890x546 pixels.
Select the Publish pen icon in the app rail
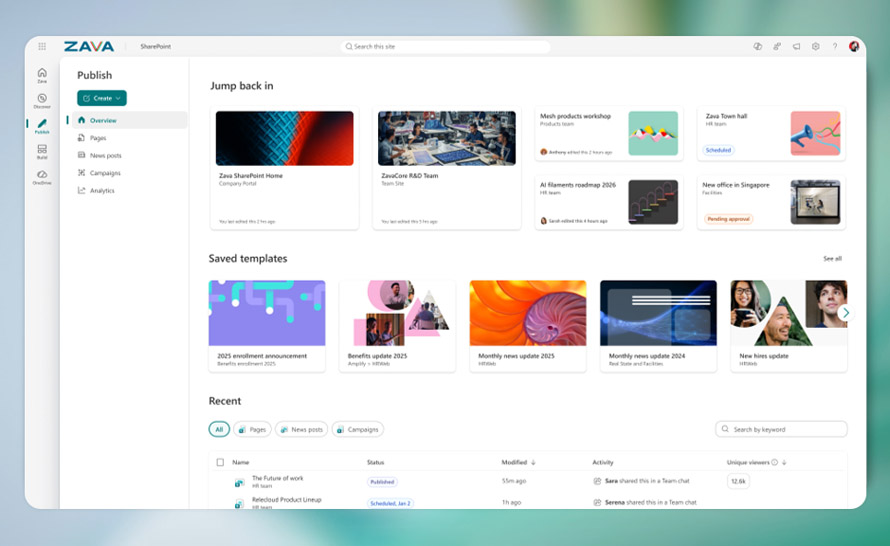click(x=42, y=126)
